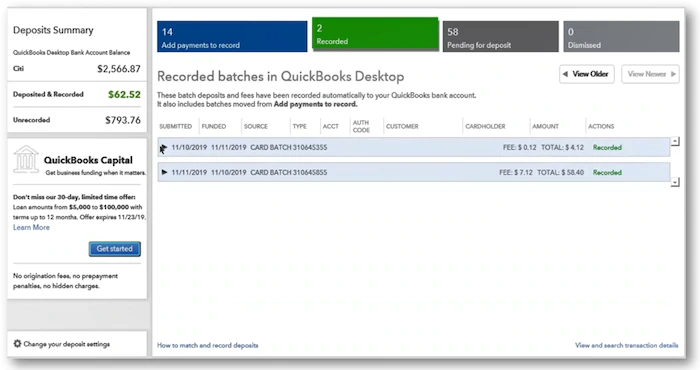Click Recorded status of the $4.12 batch

coord(607,147)
